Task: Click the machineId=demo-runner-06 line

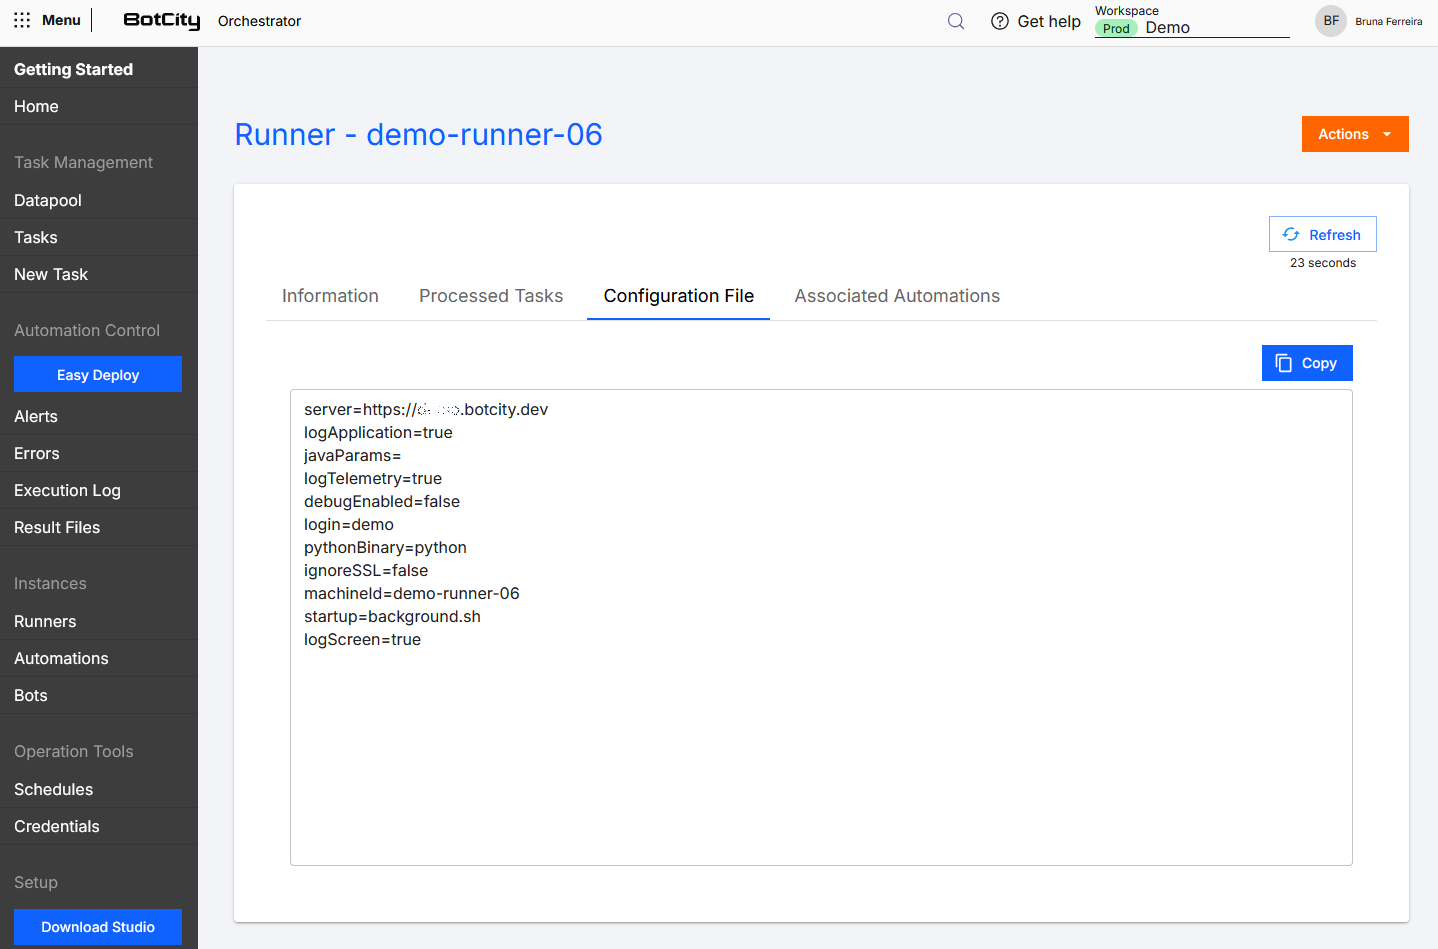Action: (412, 593)
